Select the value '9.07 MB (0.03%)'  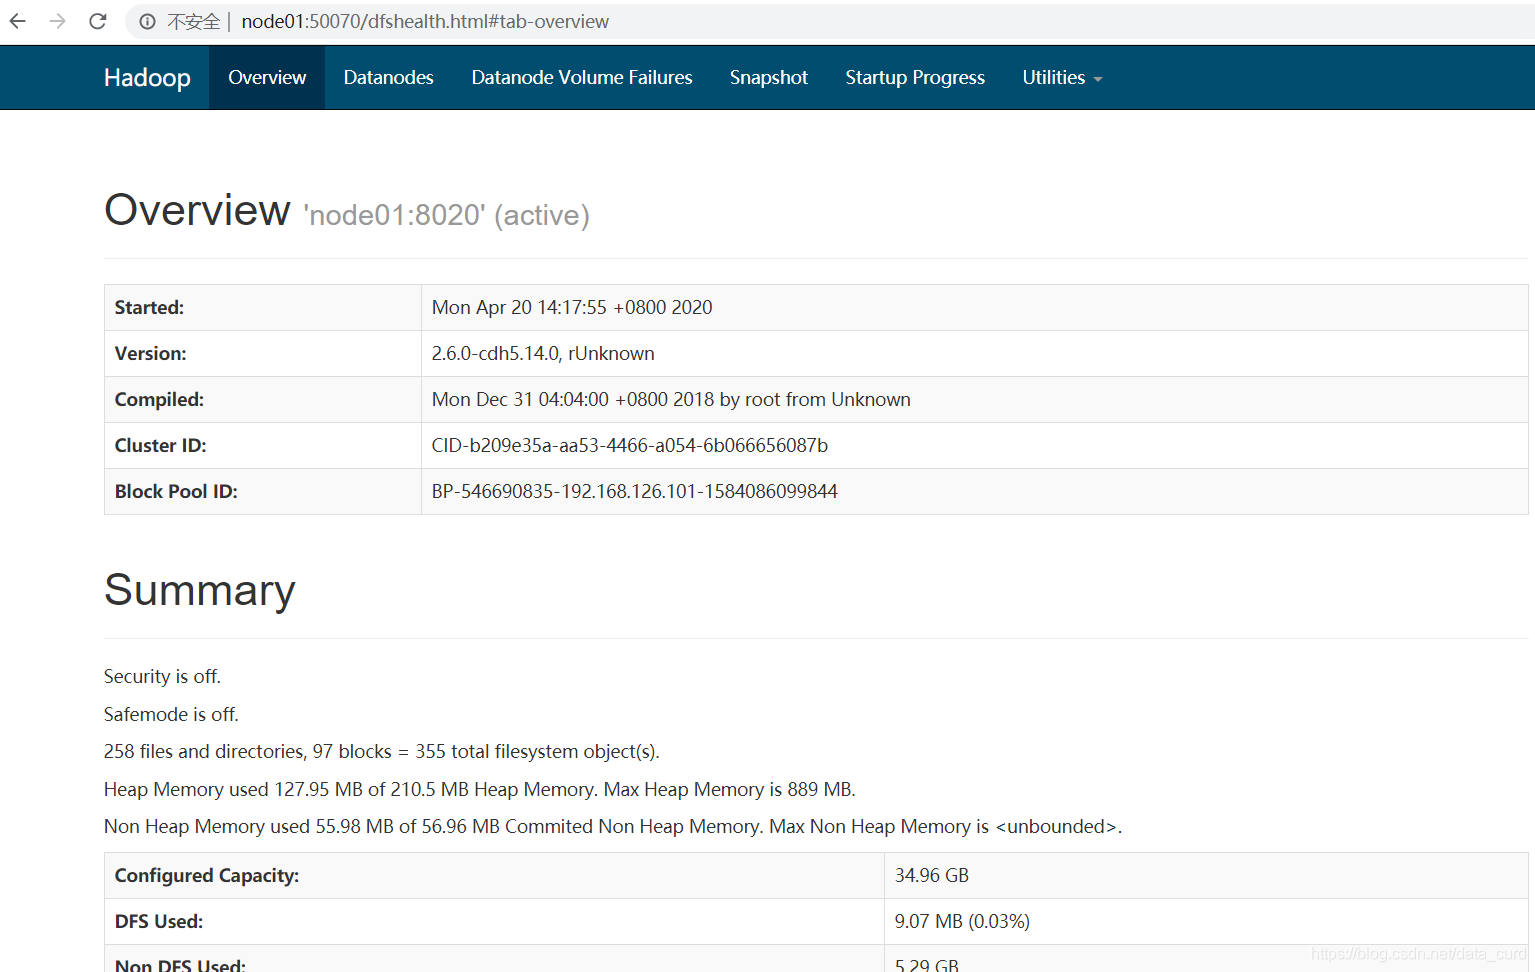pyautogui.click(x=962, y=922)
